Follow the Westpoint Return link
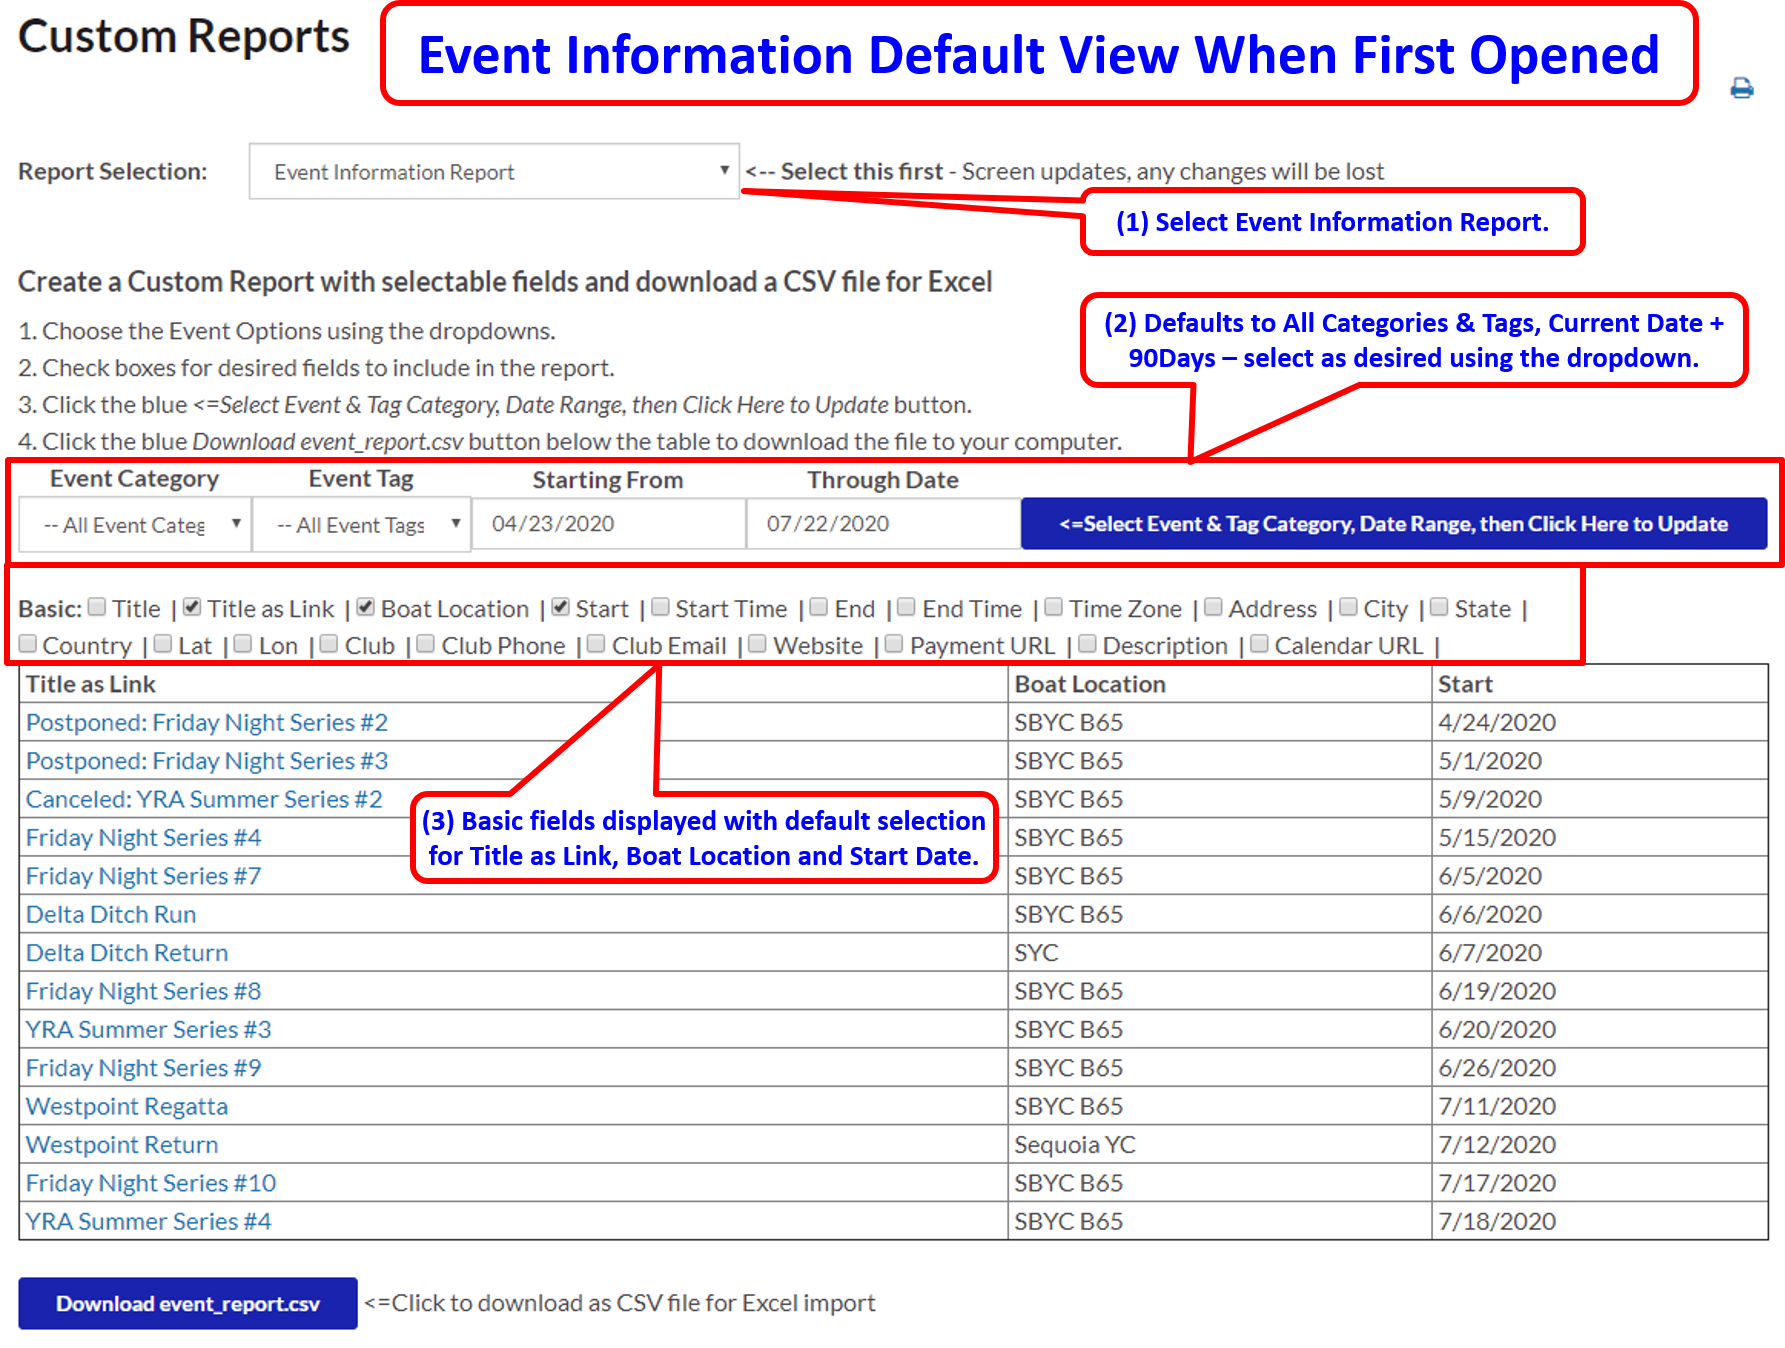 122,1145
